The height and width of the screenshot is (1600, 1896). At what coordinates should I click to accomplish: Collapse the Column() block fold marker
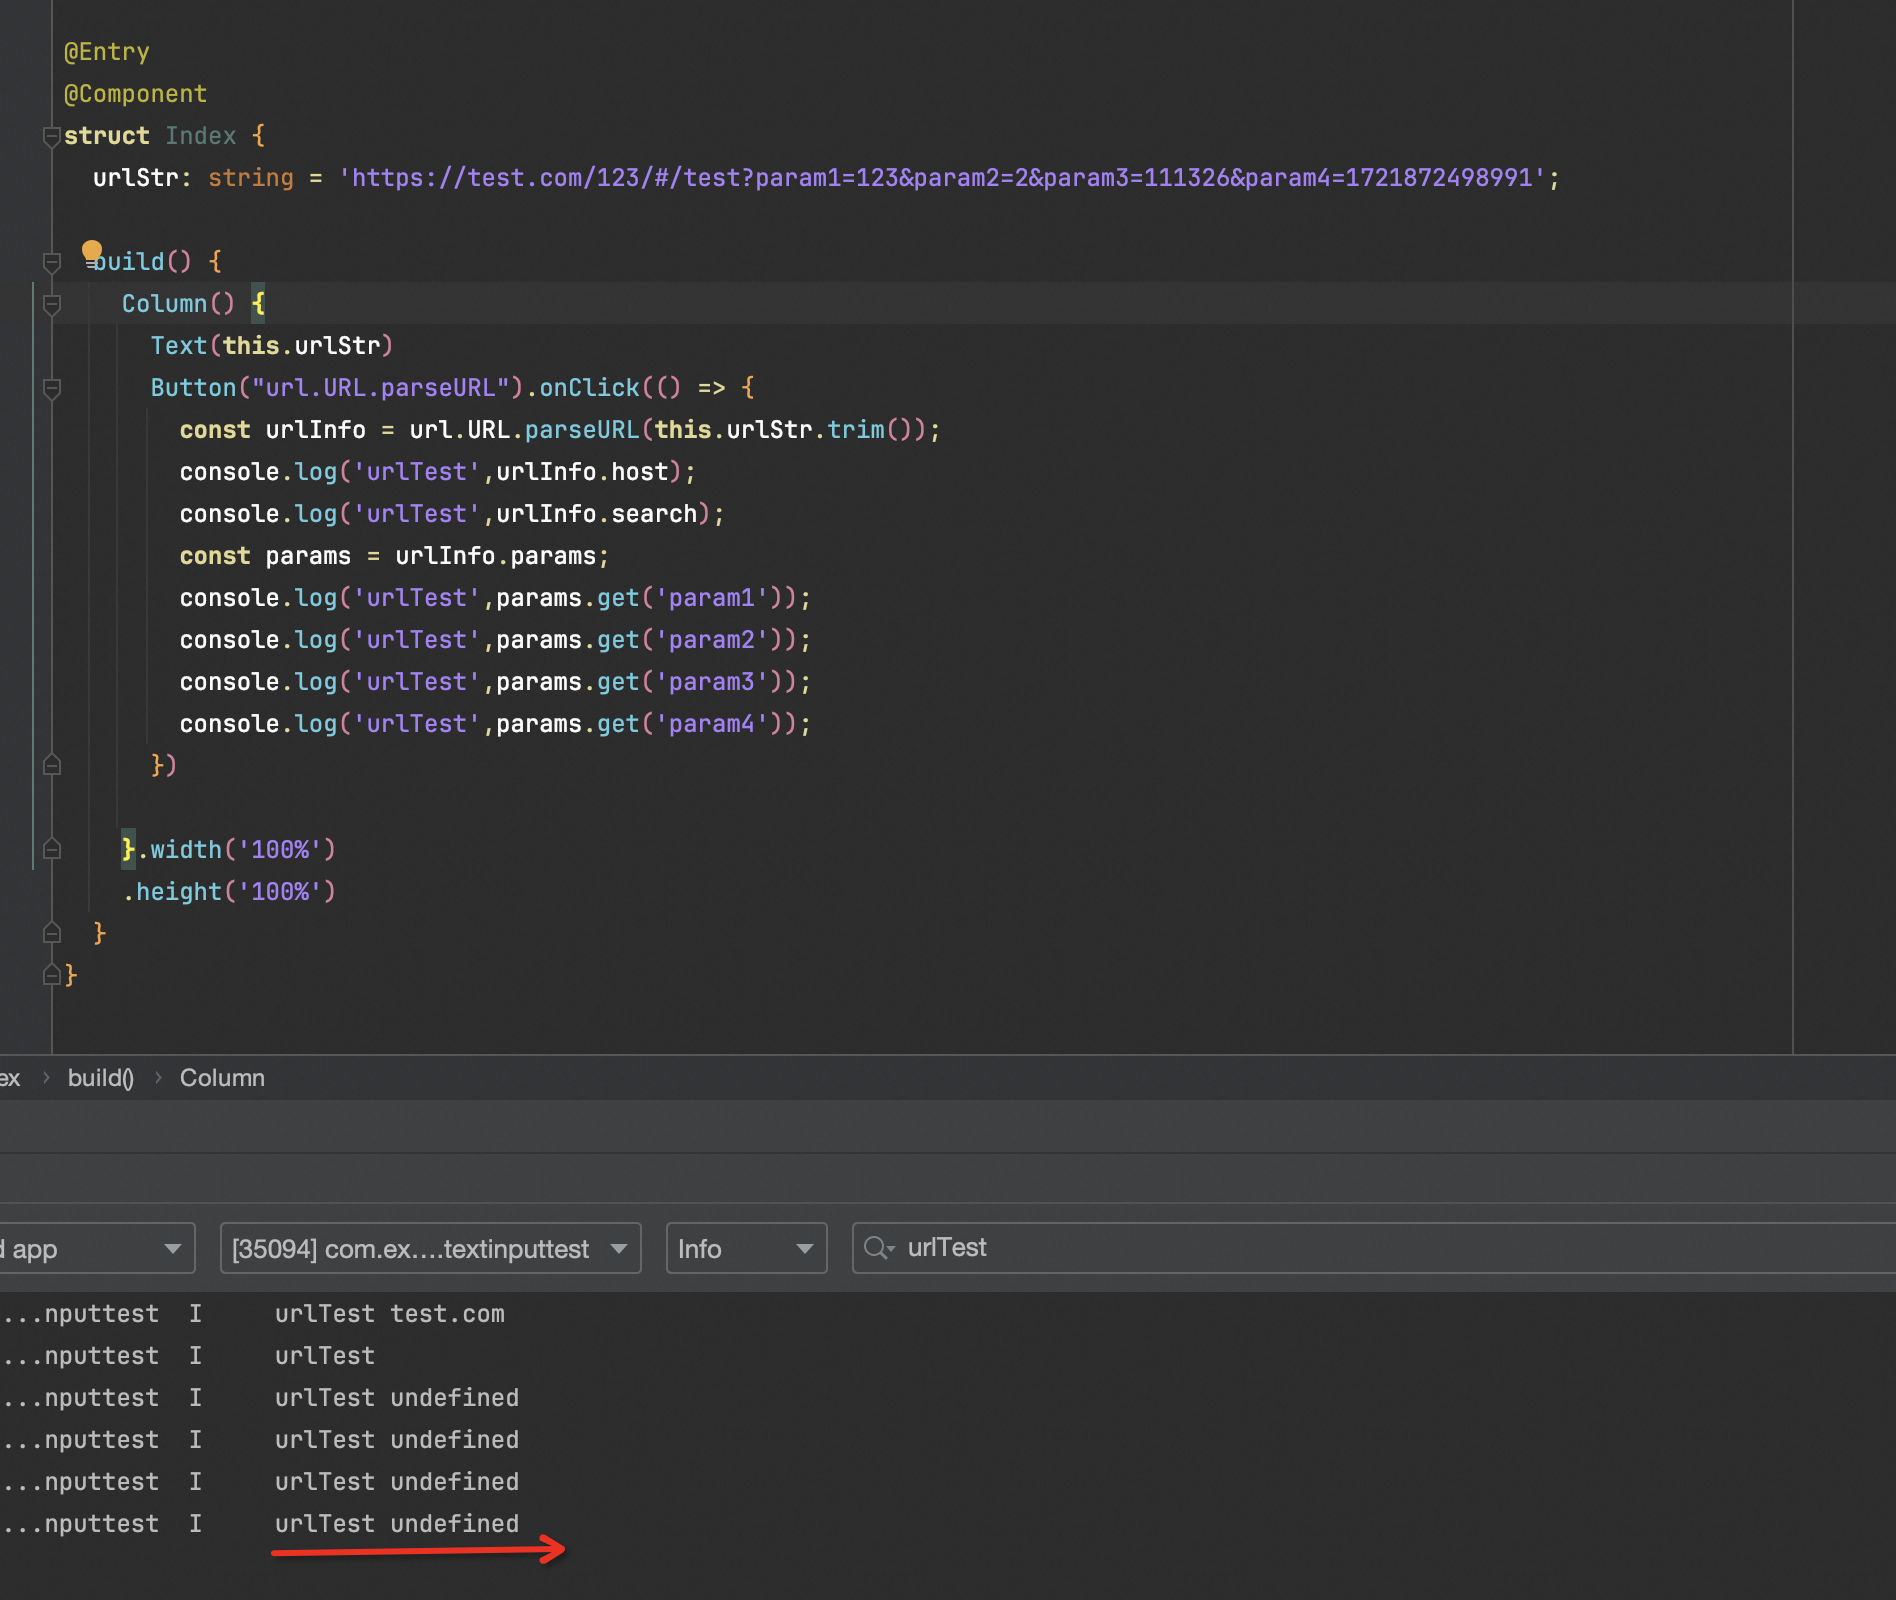[52, 305]
